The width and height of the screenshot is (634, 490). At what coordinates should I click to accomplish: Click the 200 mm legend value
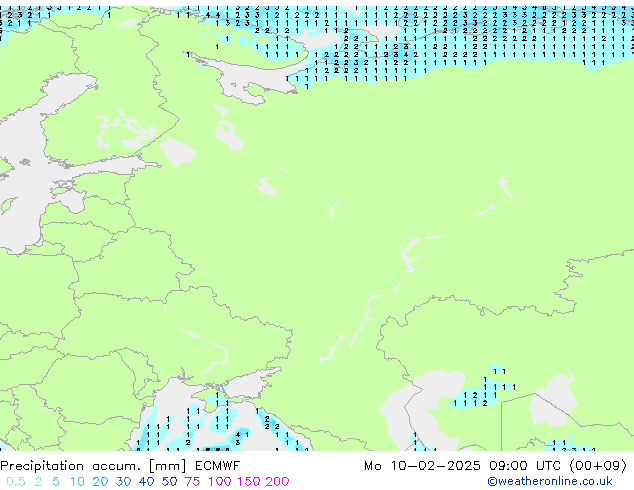tap(277, 482)
